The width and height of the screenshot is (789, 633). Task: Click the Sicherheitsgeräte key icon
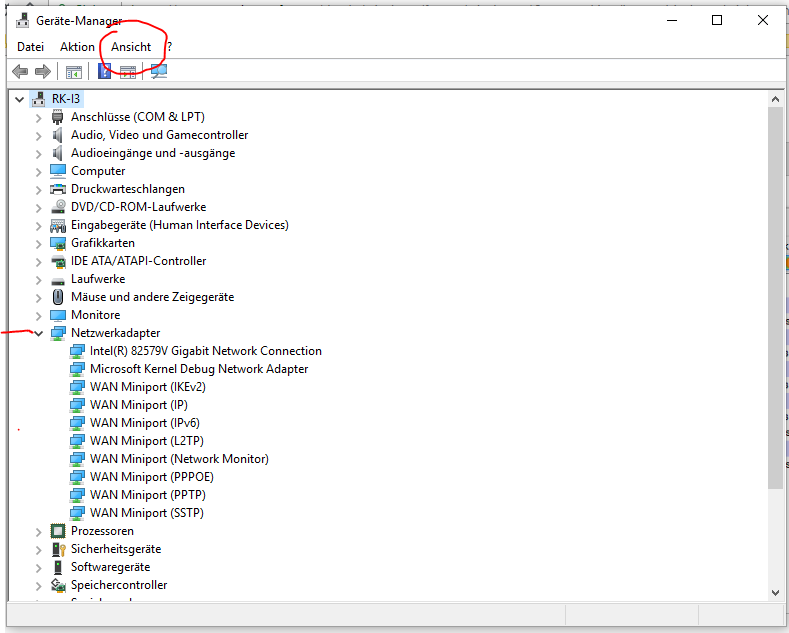pos(59,549)
